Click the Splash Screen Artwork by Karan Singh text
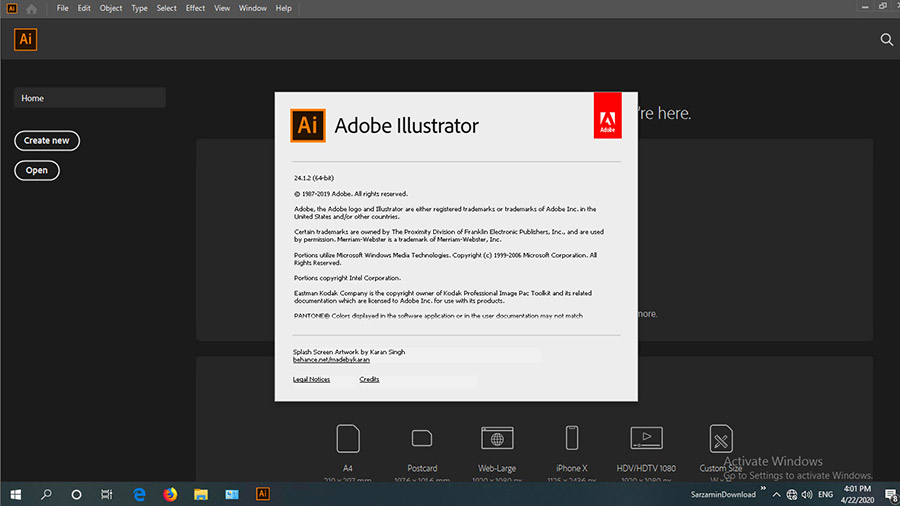 pos(349,352)
